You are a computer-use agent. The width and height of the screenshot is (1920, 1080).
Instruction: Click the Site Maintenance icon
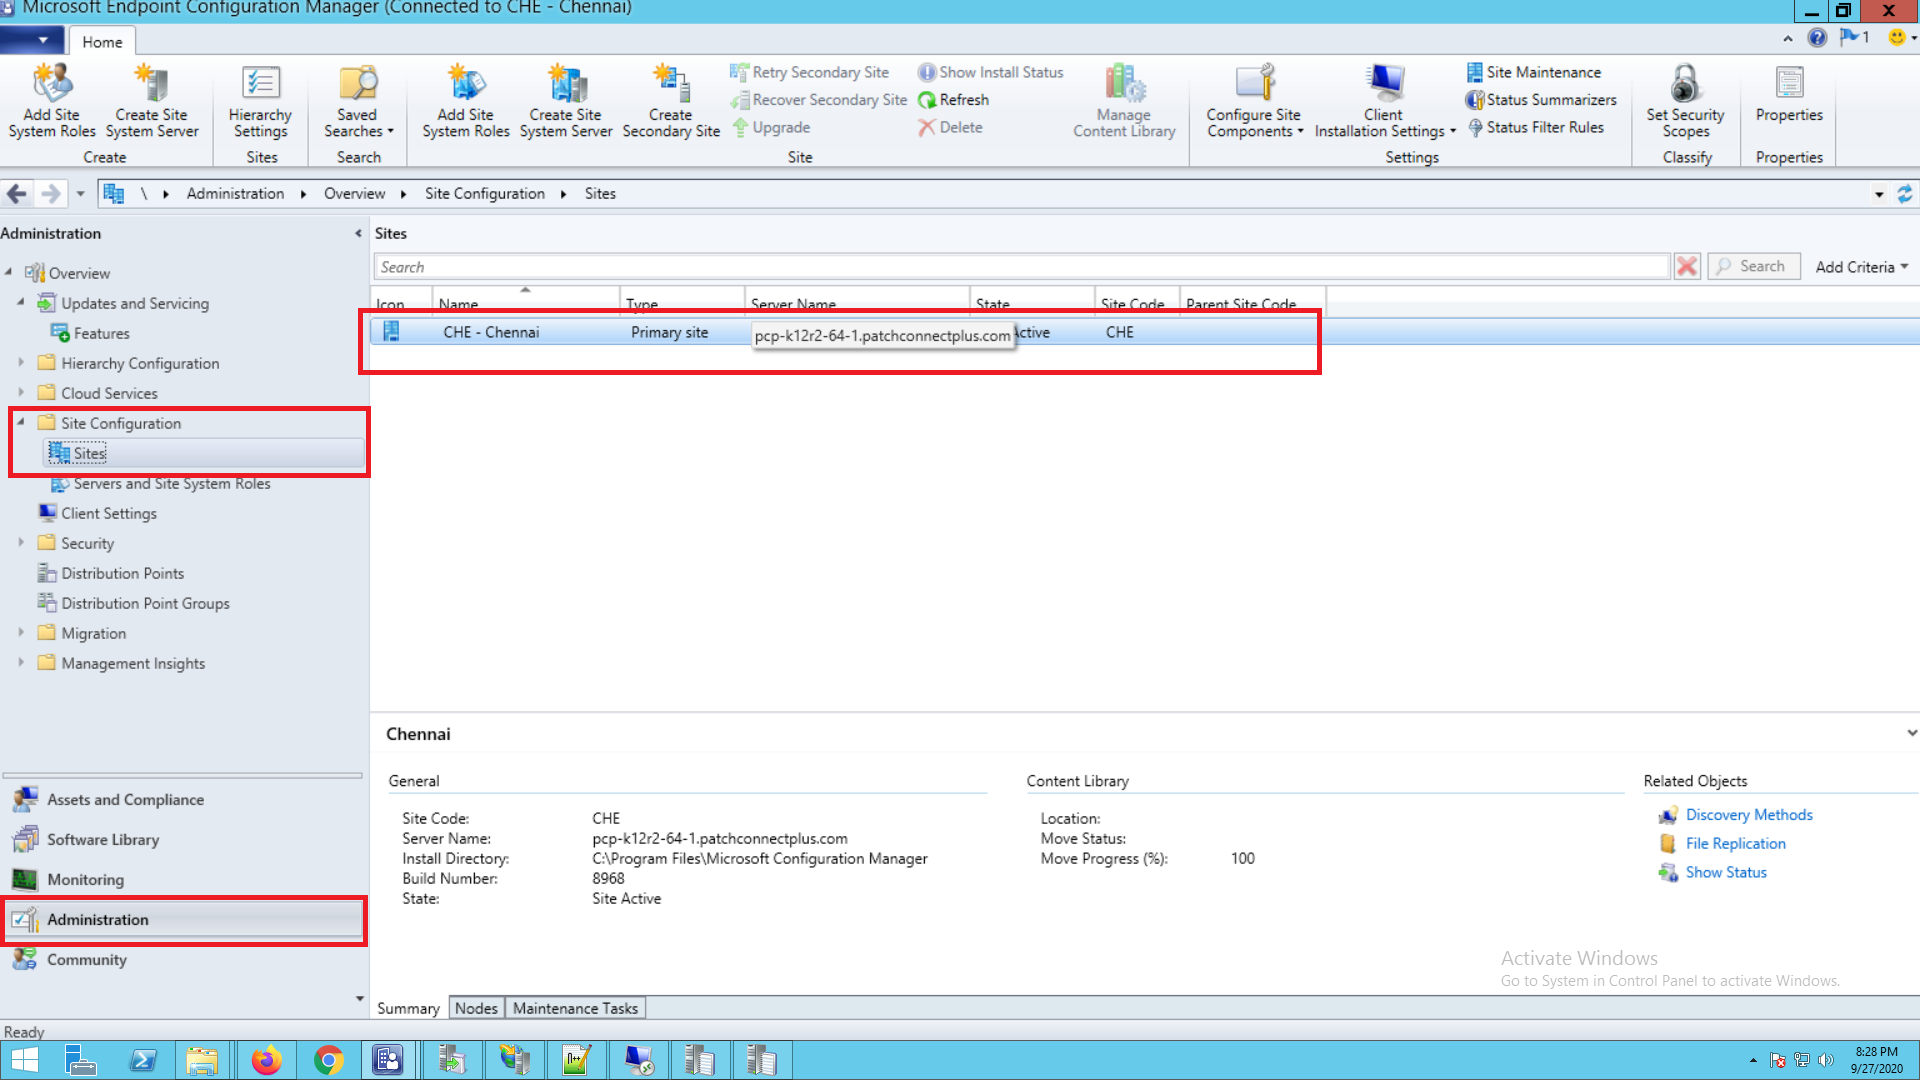click(x=1475, y=72)
